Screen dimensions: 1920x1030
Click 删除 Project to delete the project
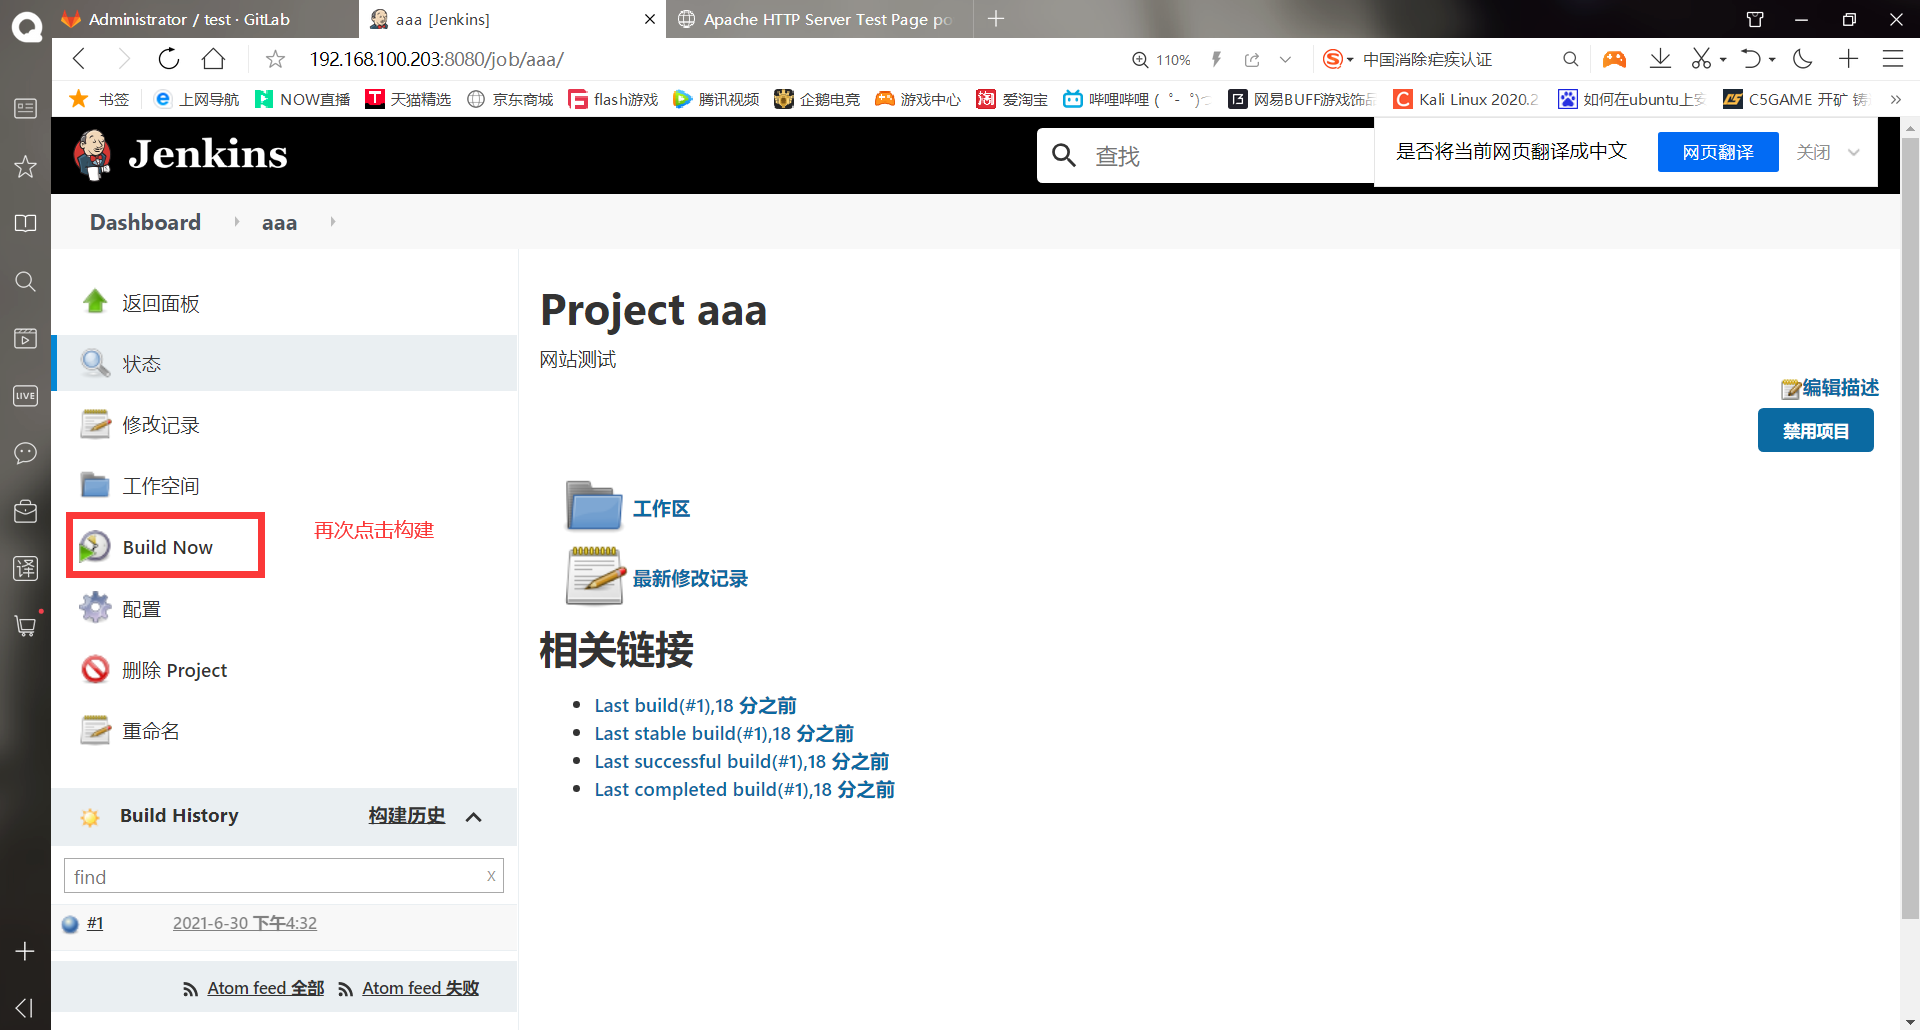tap(174, 669)
